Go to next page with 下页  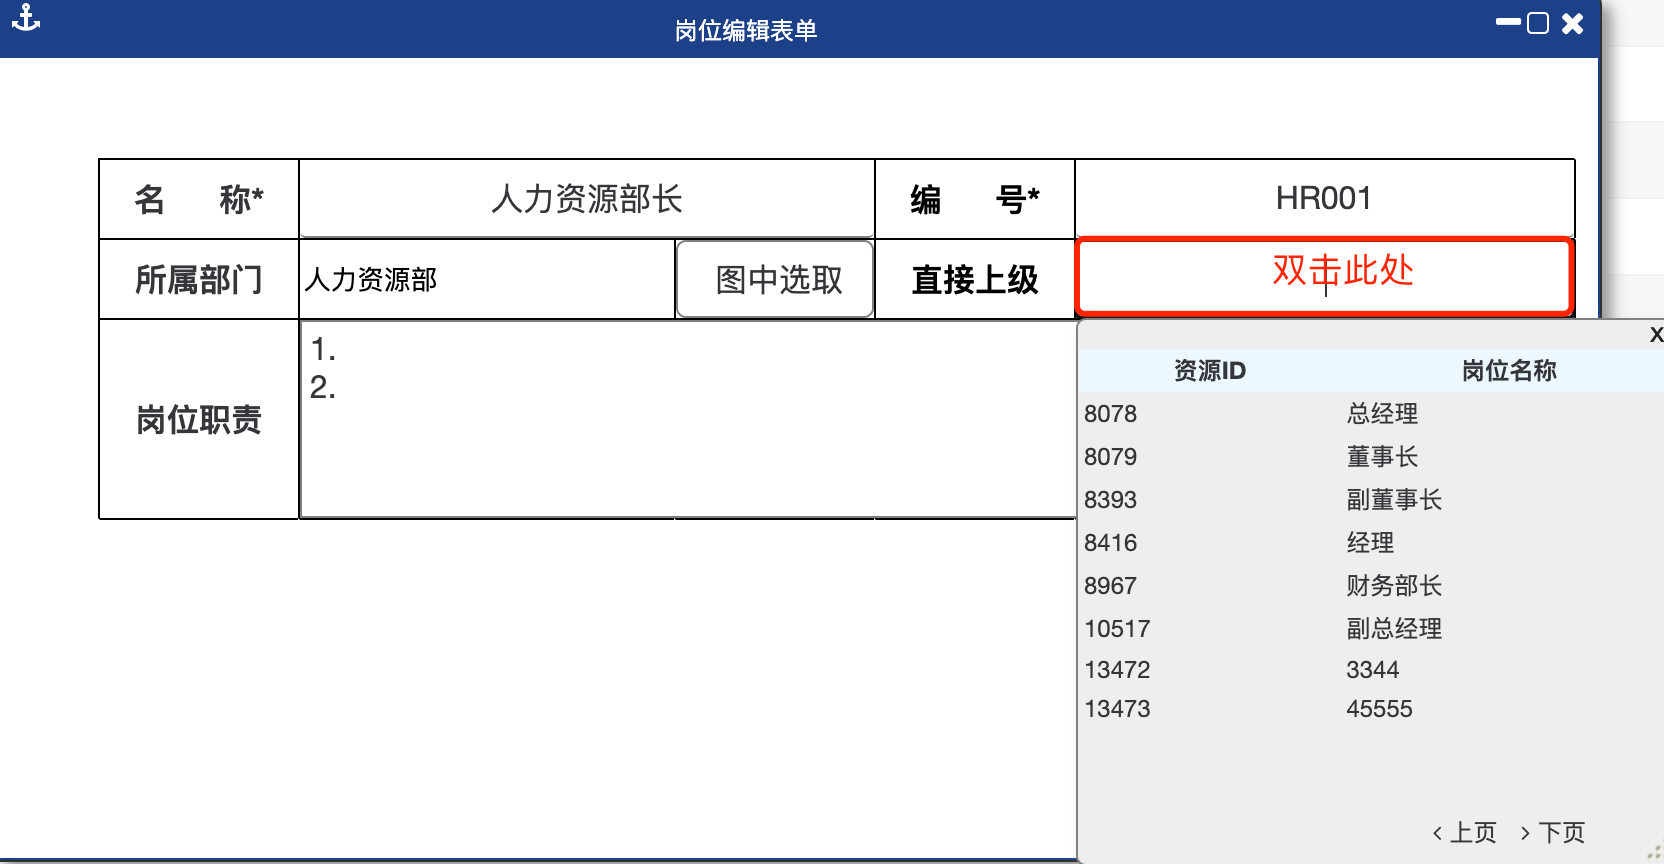click(1552, 832)
